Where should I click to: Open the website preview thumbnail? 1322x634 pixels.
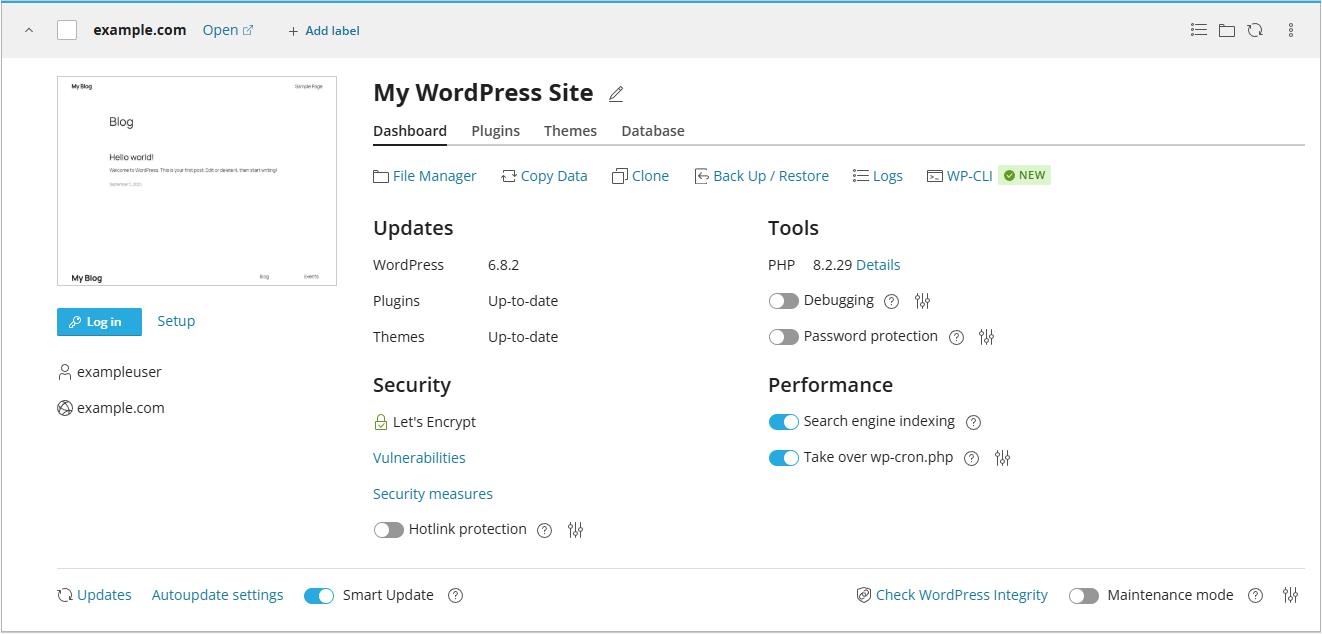197,181
